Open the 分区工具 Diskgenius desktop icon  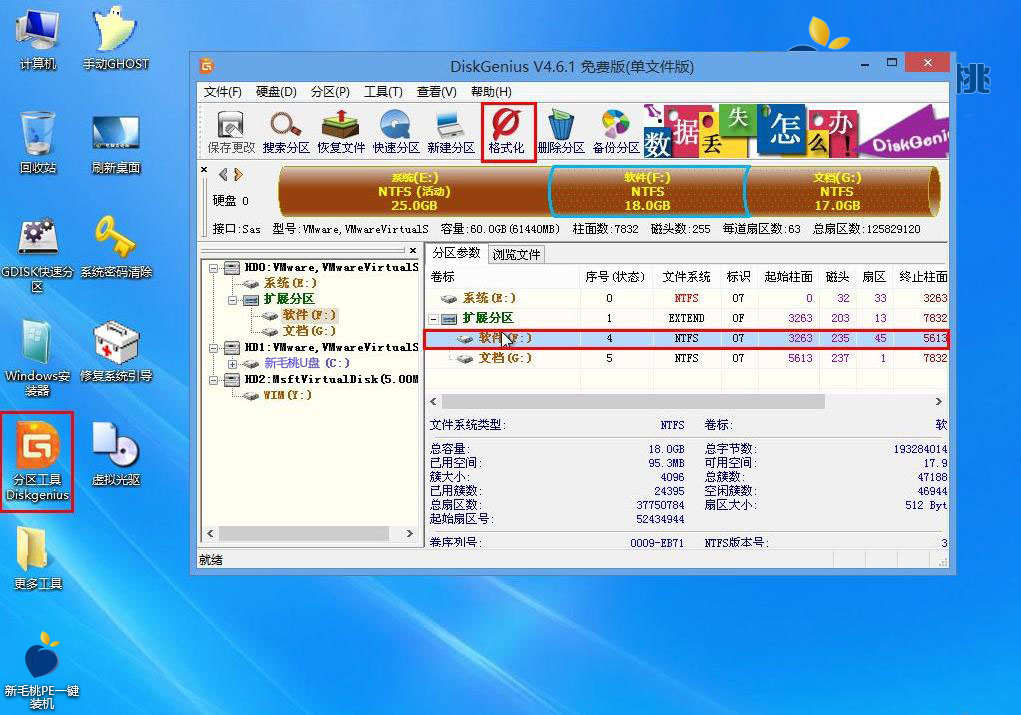(x=38, y=462)
